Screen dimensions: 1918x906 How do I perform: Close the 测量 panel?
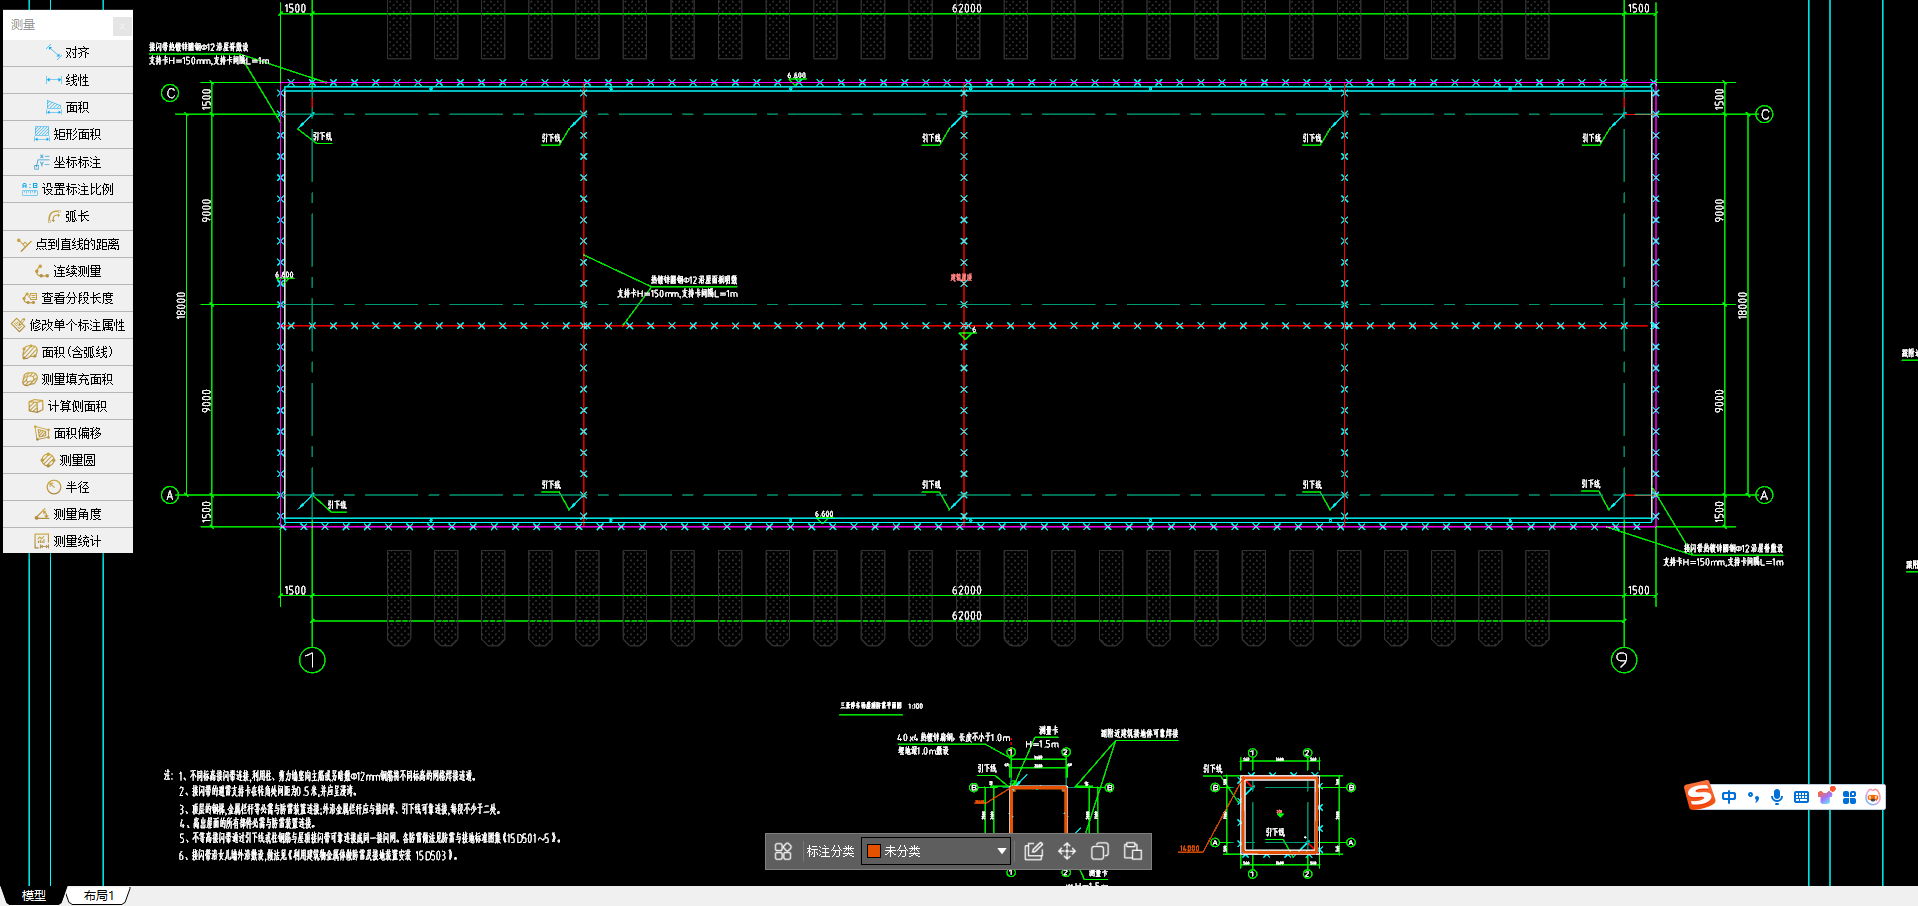point(122,25)
